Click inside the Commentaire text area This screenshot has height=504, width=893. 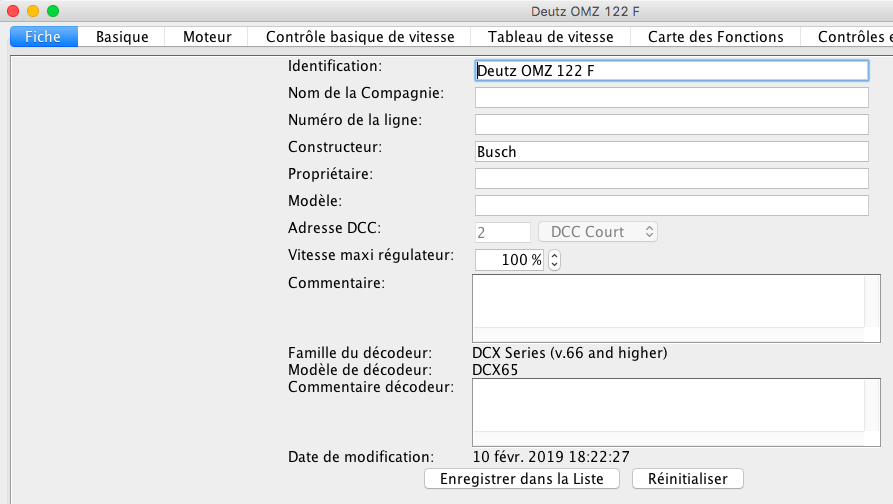click(669, 301)
